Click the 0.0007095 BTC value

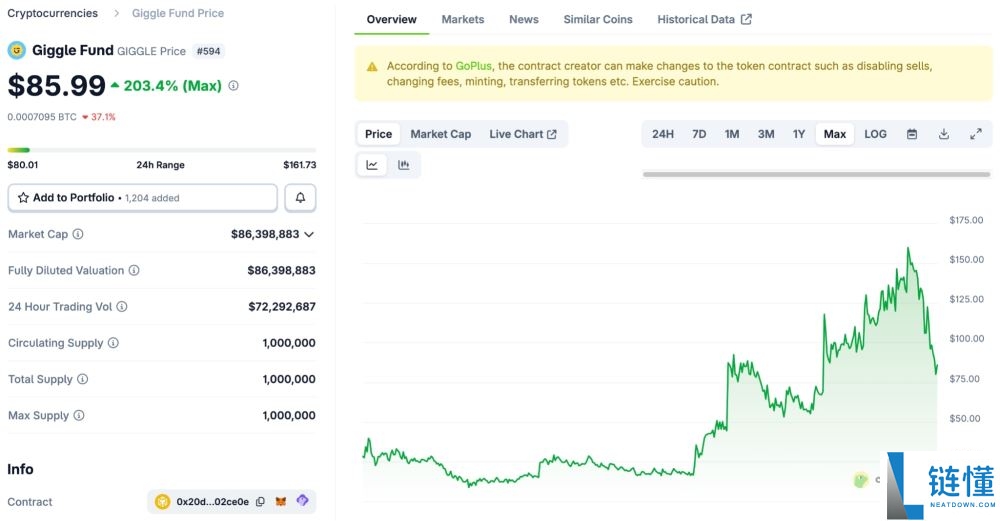pyautogui.click(x=42, y=117)
